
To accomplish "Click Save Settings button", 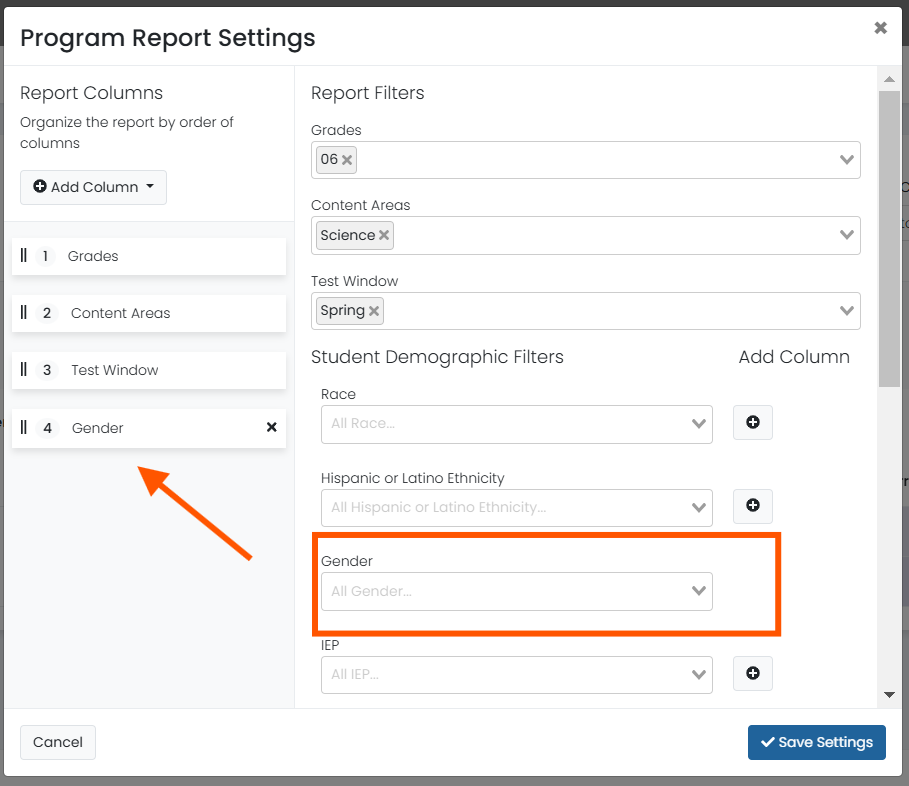I will 816,742.
